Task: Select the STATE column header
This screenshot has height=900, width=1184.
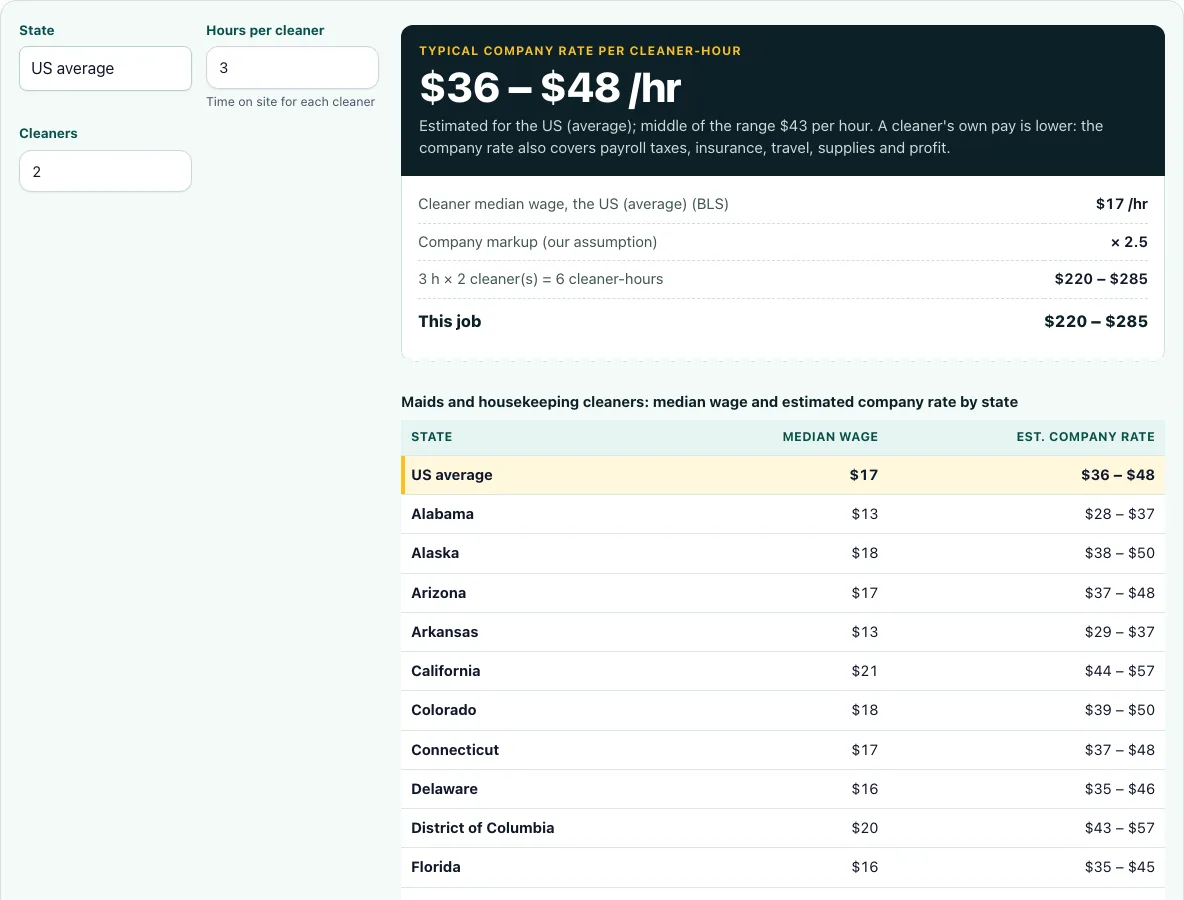Action: pyautogui.click(x=432, y=437)
